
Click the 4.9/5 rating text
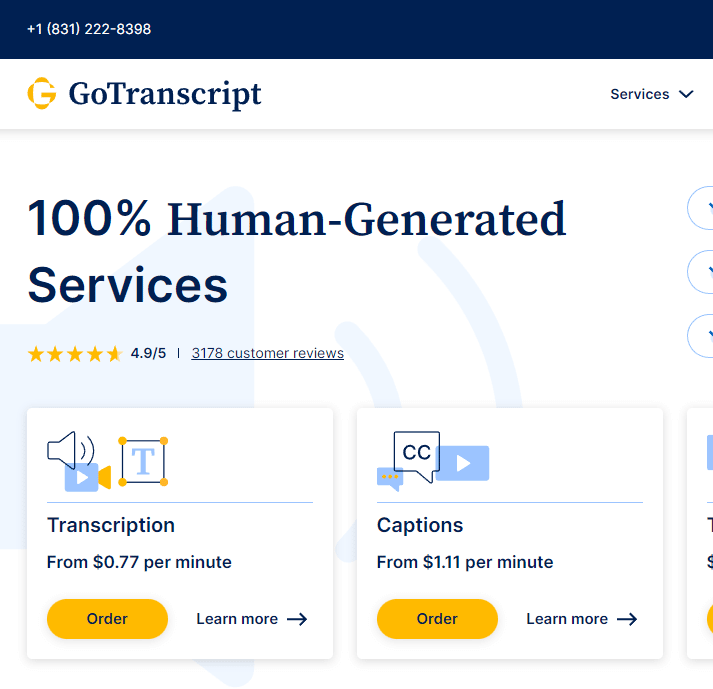(x=148, y=353)
